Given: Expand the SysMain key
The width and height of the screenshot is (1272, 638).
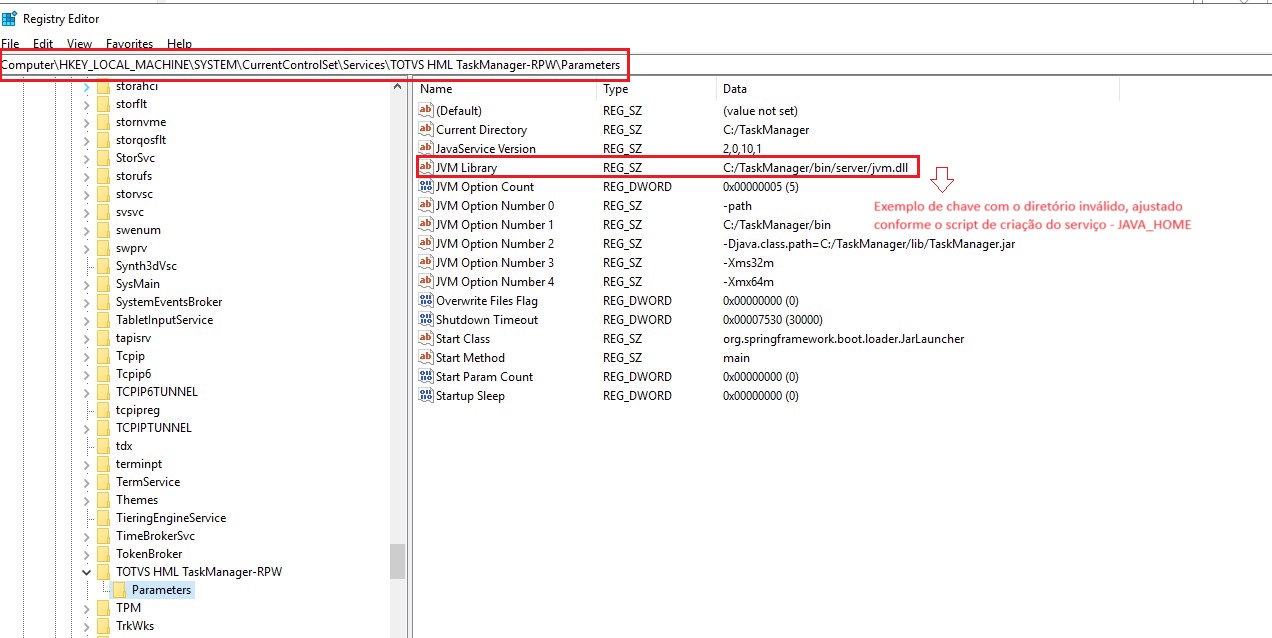Looking at the screenshot, I should click(86, 284).
